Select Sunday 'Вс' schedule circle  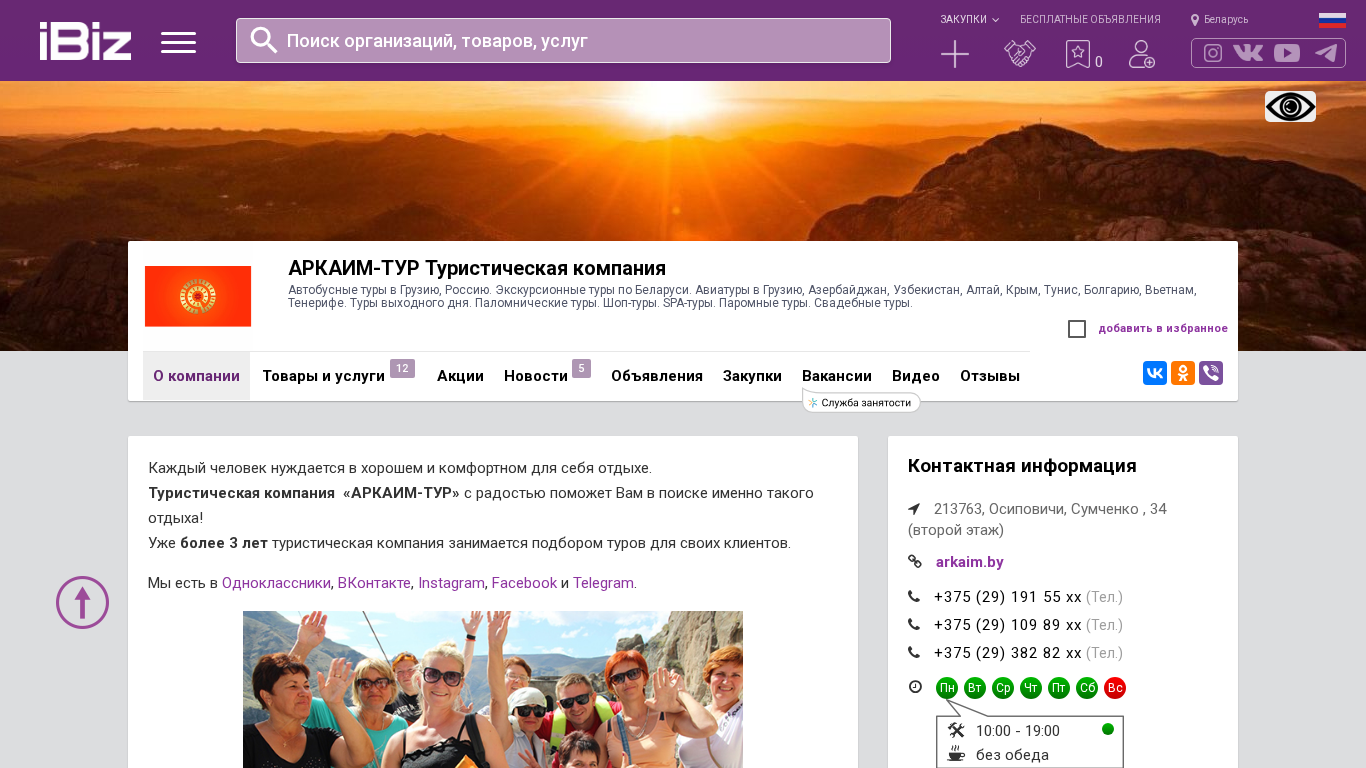tap(1115, 688)
